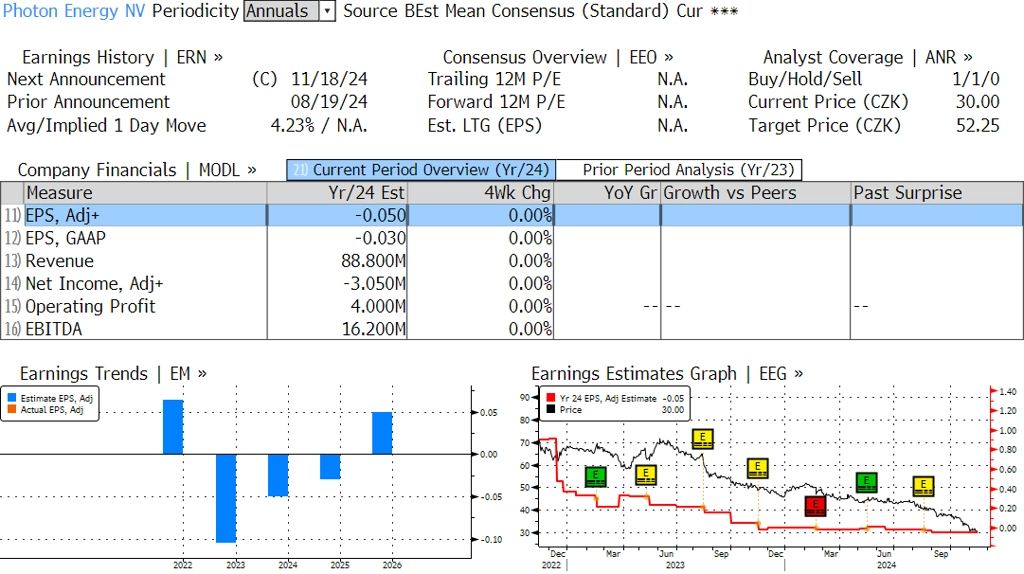Select Current Period Overview (Yr/24) tab
1024x574 pixels.
(421, 170)
